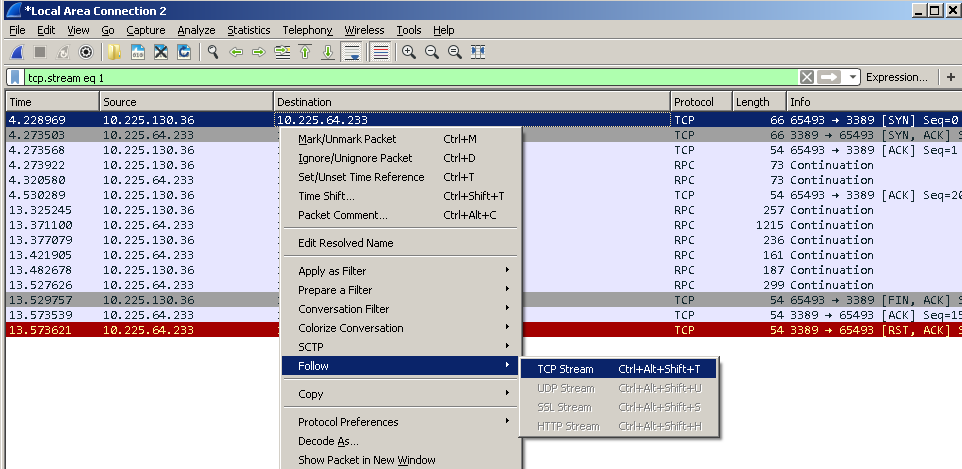Sort packets by Time column header
The height and width of the screenshot is (469, 962).
[52, 102]
